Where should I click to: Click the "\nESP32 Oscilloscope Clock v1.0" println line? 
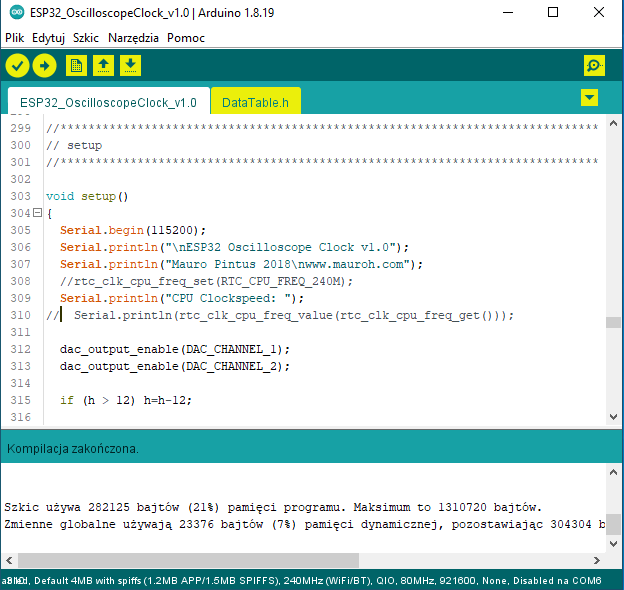(234, 247)
